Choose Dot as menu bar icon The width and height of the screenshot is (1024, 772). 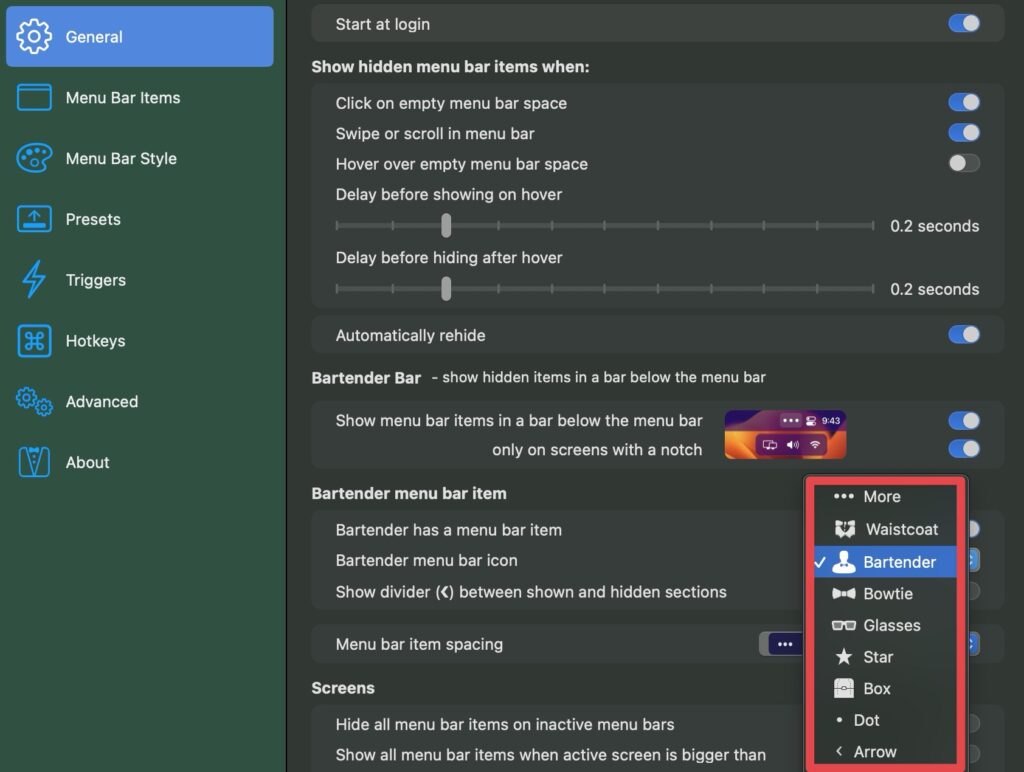coord(886,720)
